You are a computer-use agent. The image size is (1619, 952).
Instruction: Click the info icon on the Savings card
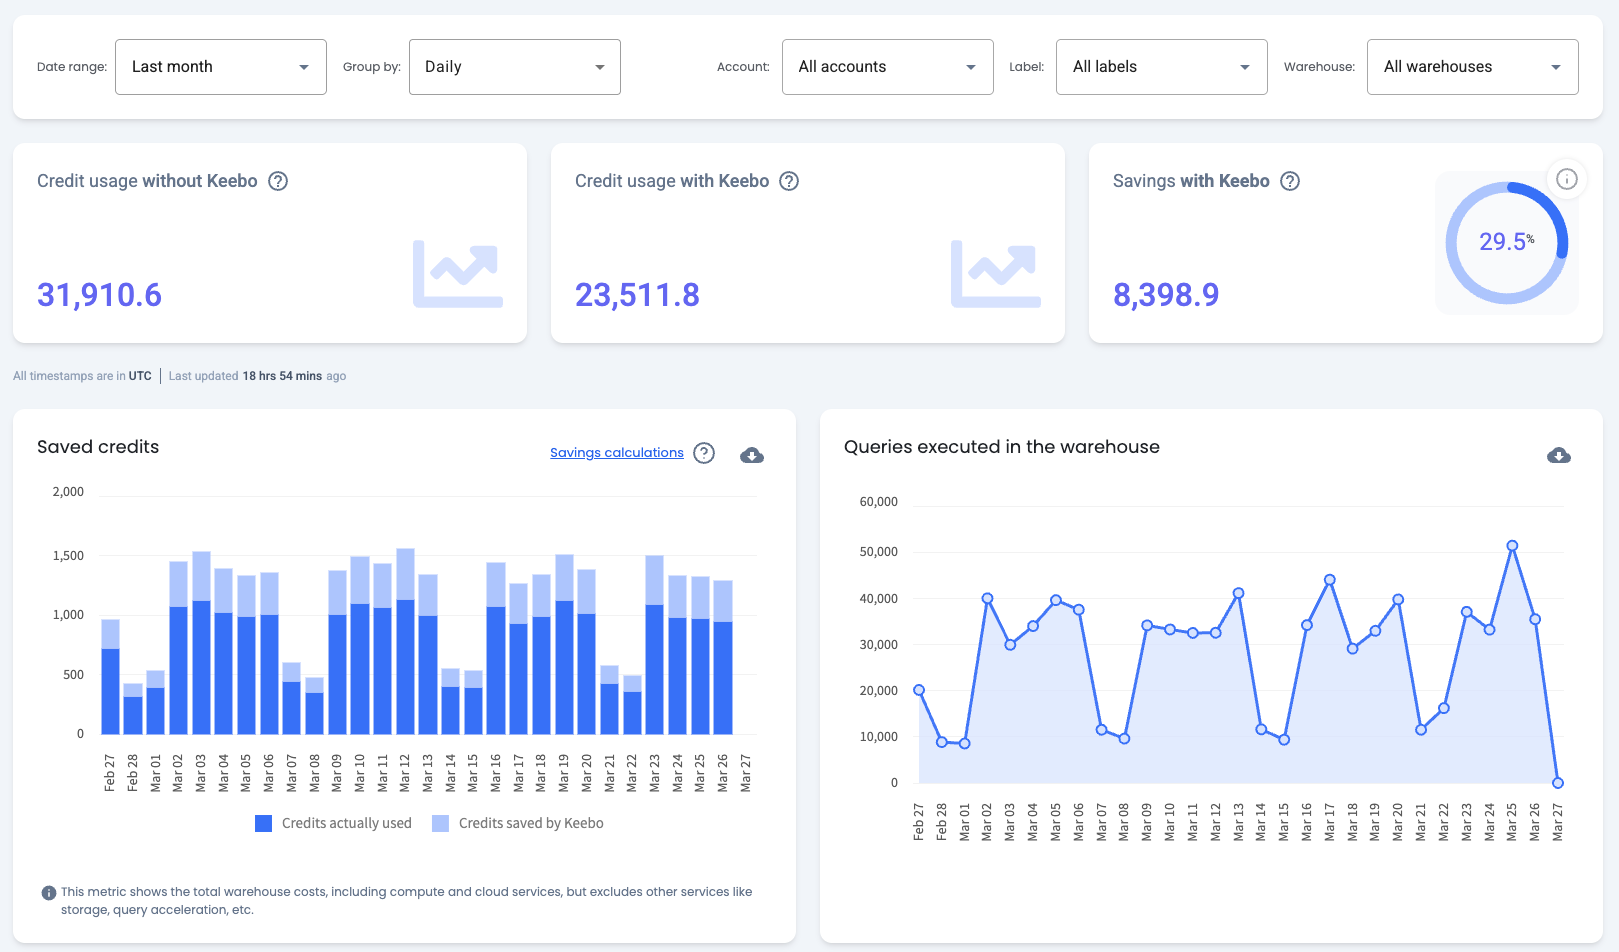[1567, 179]
